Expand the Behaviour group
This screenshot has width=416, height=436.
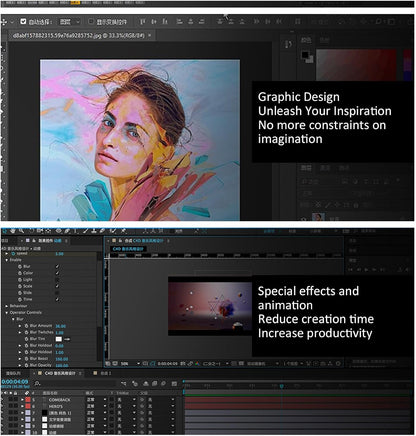[x=7, y=306]
